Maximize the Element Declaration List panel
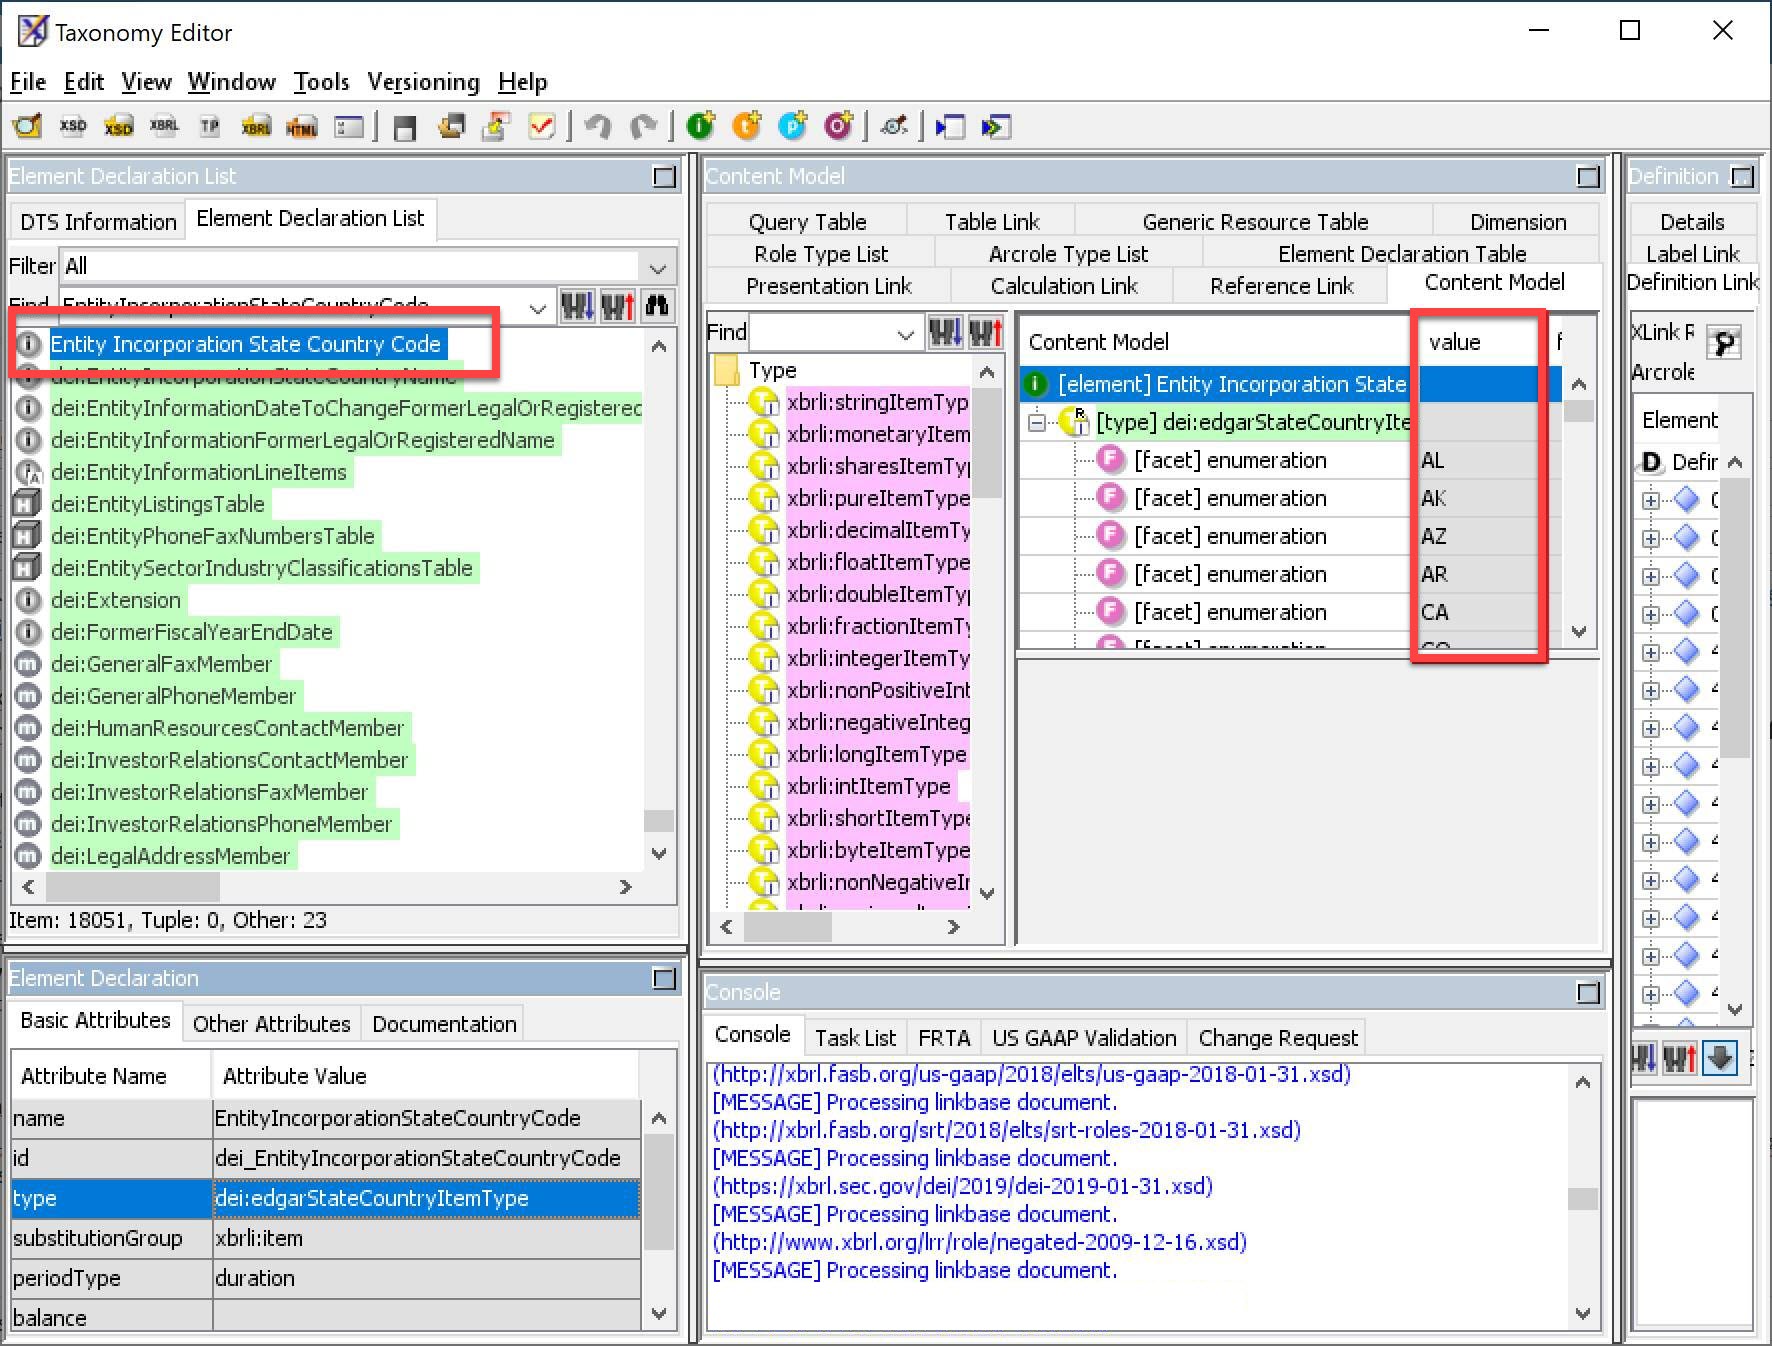The width and height of the screenshot is (1772, 1346). click(x=664, y=177)
